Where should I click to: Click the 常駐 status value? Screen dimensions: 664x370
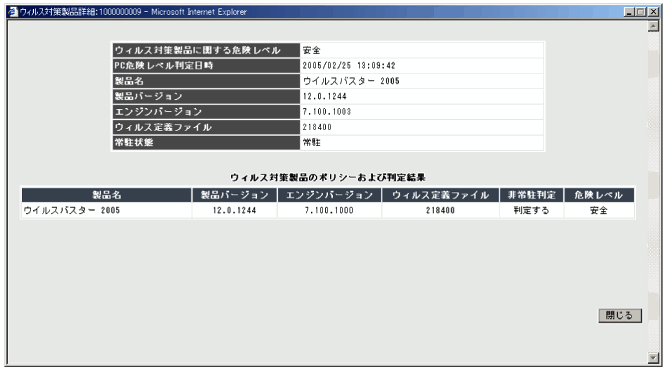[312, 142]
